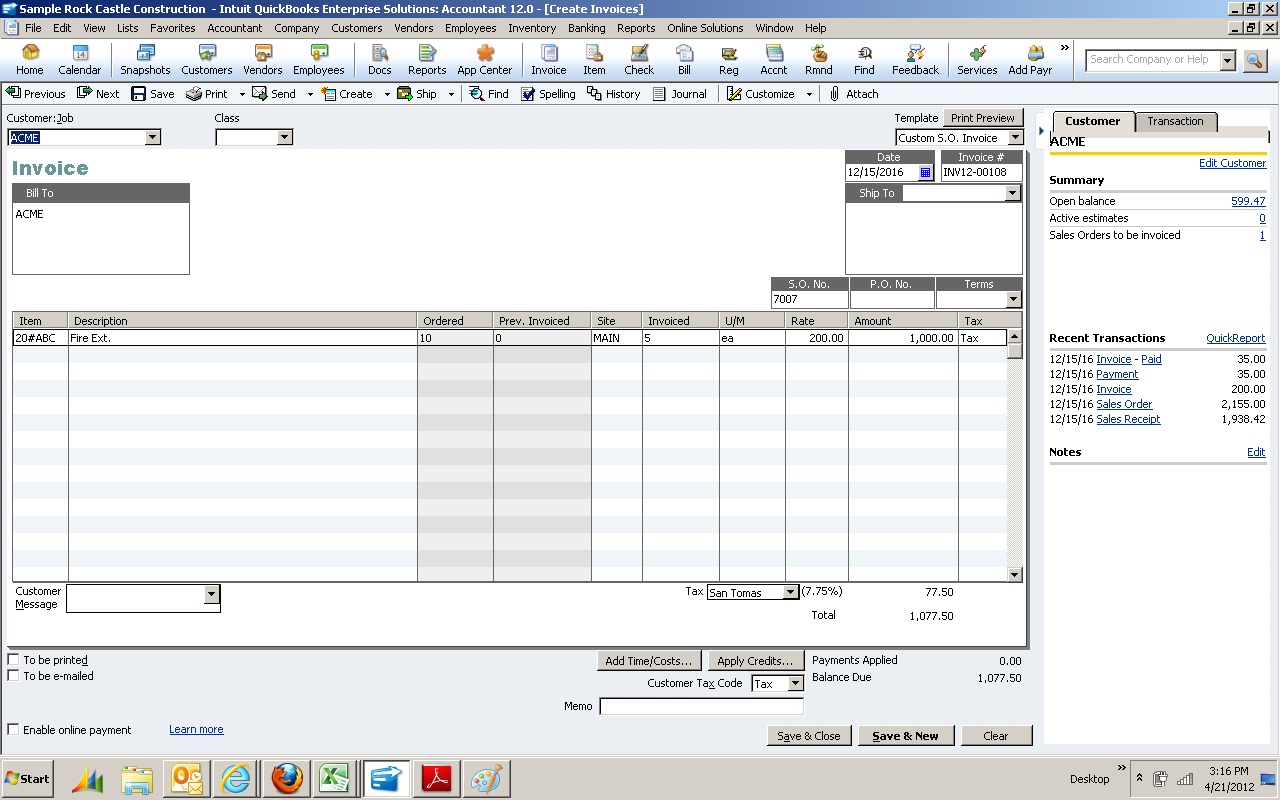Open Snapshots from the icon bar
Screen dimensions: 1280x800
pos(145,60)
